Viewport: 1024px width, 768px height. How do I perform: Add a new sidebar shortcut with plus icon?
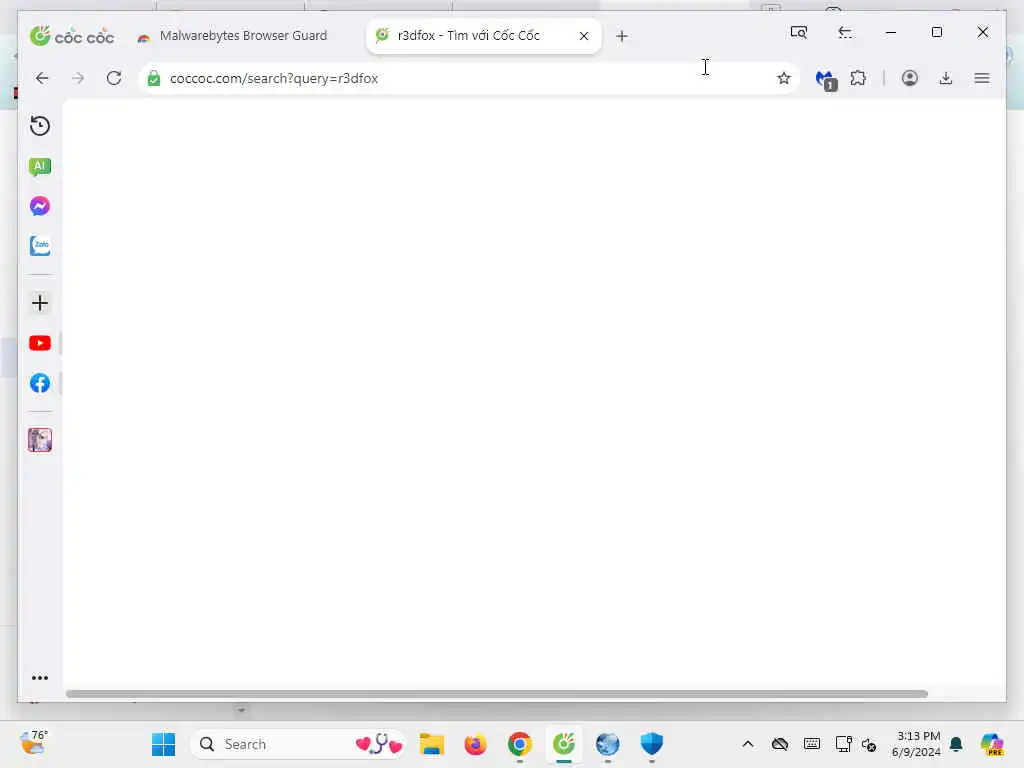[x=40, y=303]
